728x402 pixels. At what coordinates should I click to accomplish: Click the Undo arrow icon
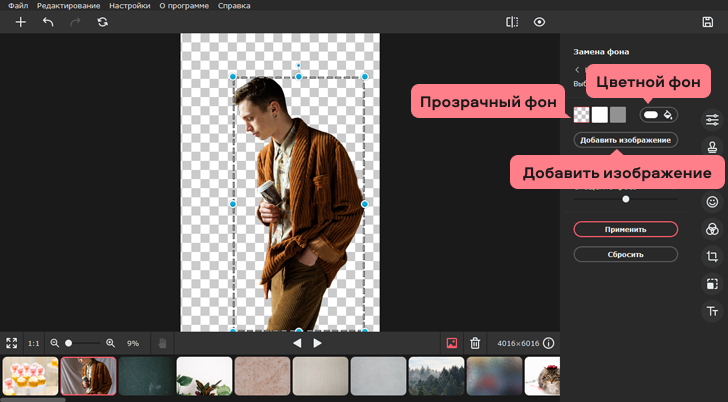click(48, 21)
